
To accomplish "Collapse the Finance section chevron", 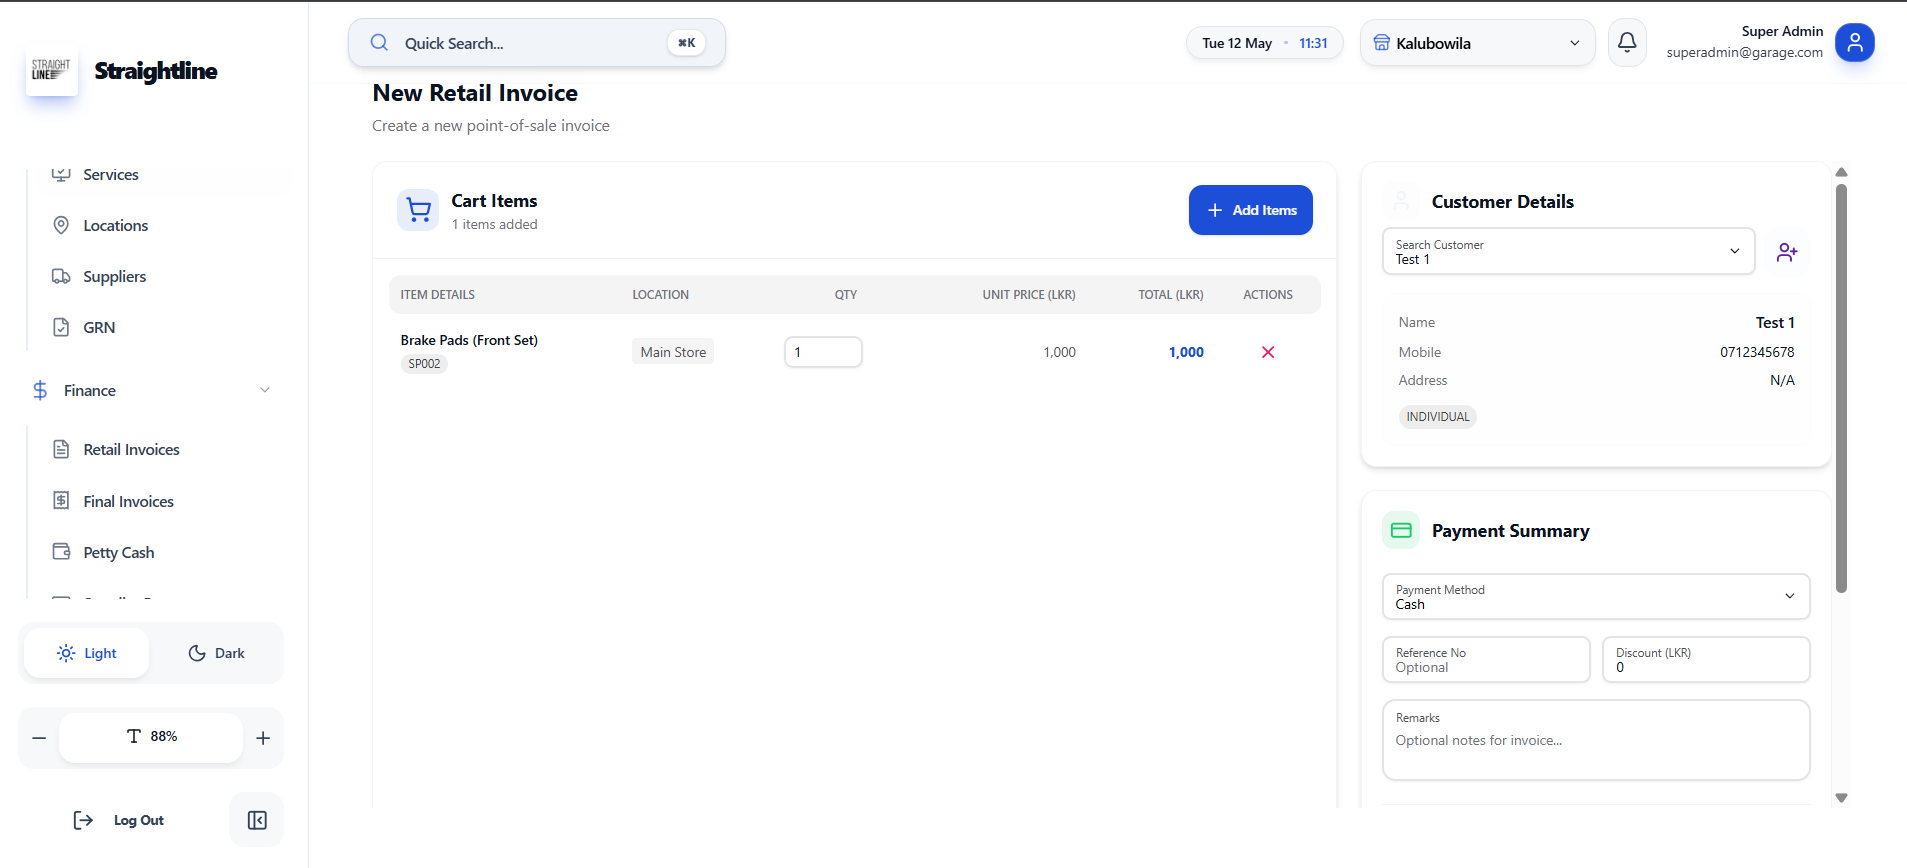I will click(265, 390).
